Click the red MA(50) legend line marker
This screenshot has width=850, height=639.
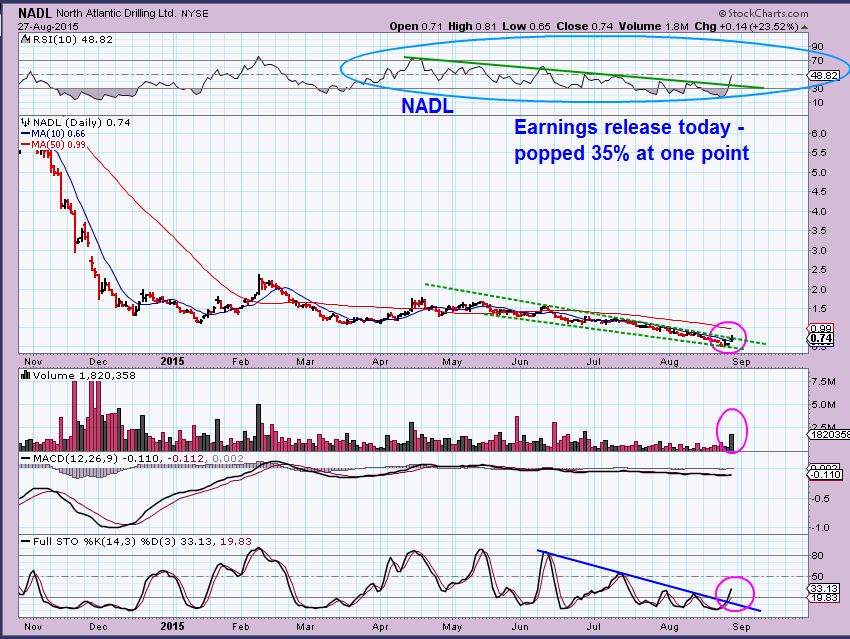pyautogui.click(x=25, y=145)
